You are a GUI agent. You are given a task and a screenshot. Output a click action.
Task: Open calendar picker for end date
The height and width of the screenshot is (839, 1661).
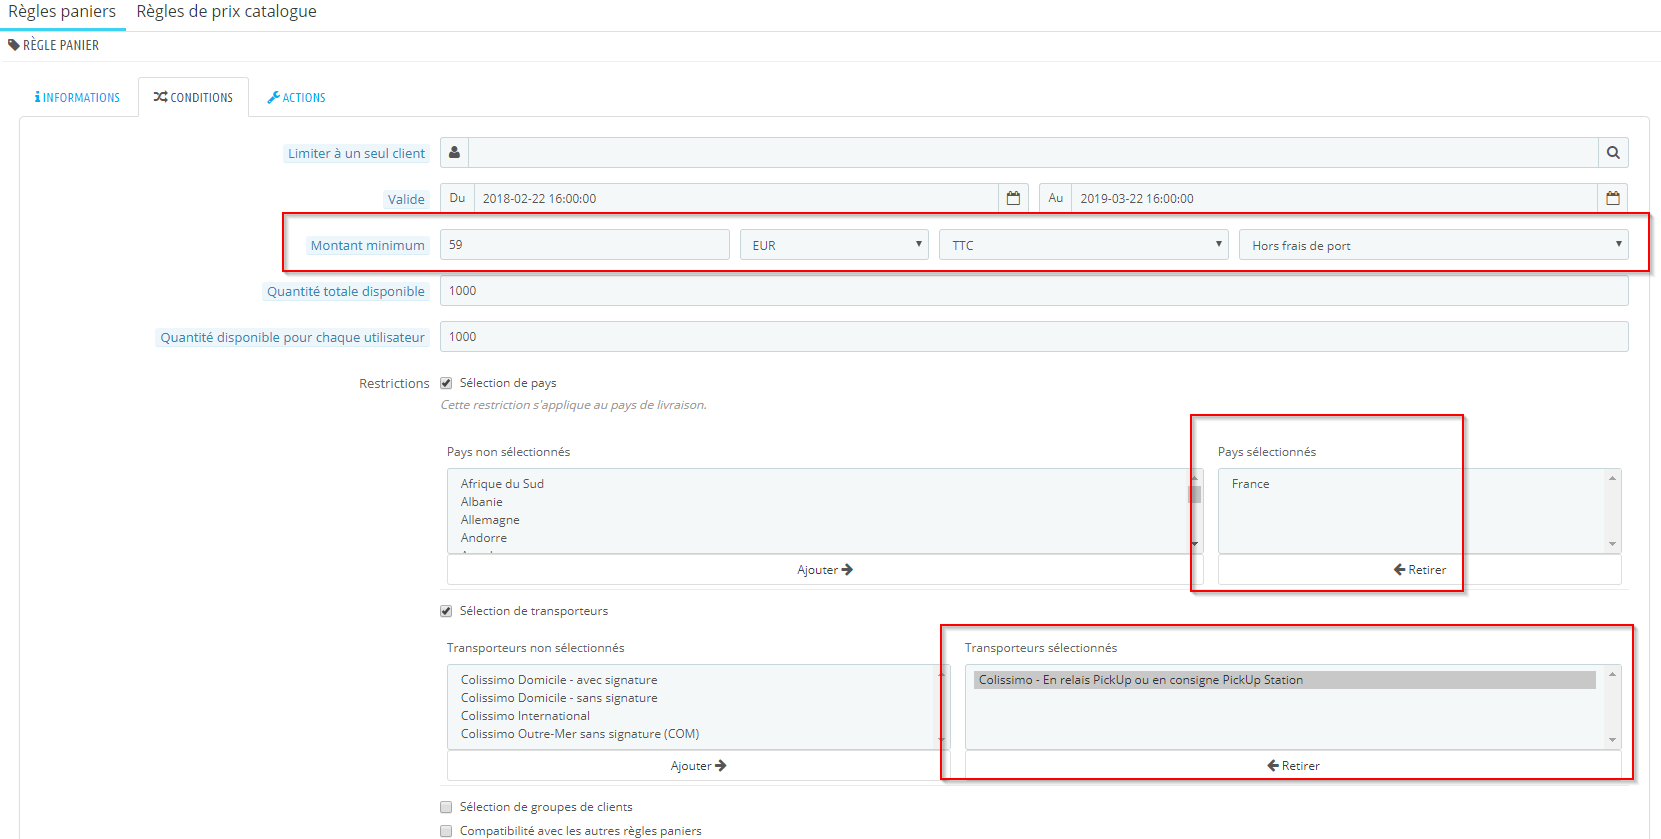point(1613,198)
